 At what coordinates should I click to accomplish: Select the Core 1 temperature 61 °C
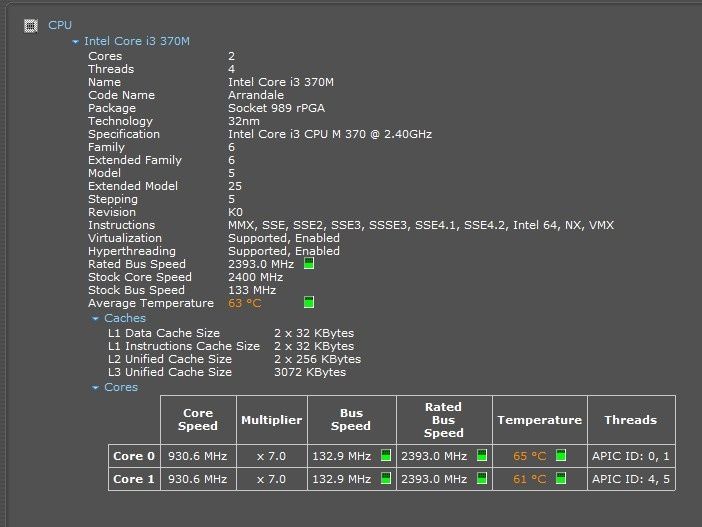[530, 479]
